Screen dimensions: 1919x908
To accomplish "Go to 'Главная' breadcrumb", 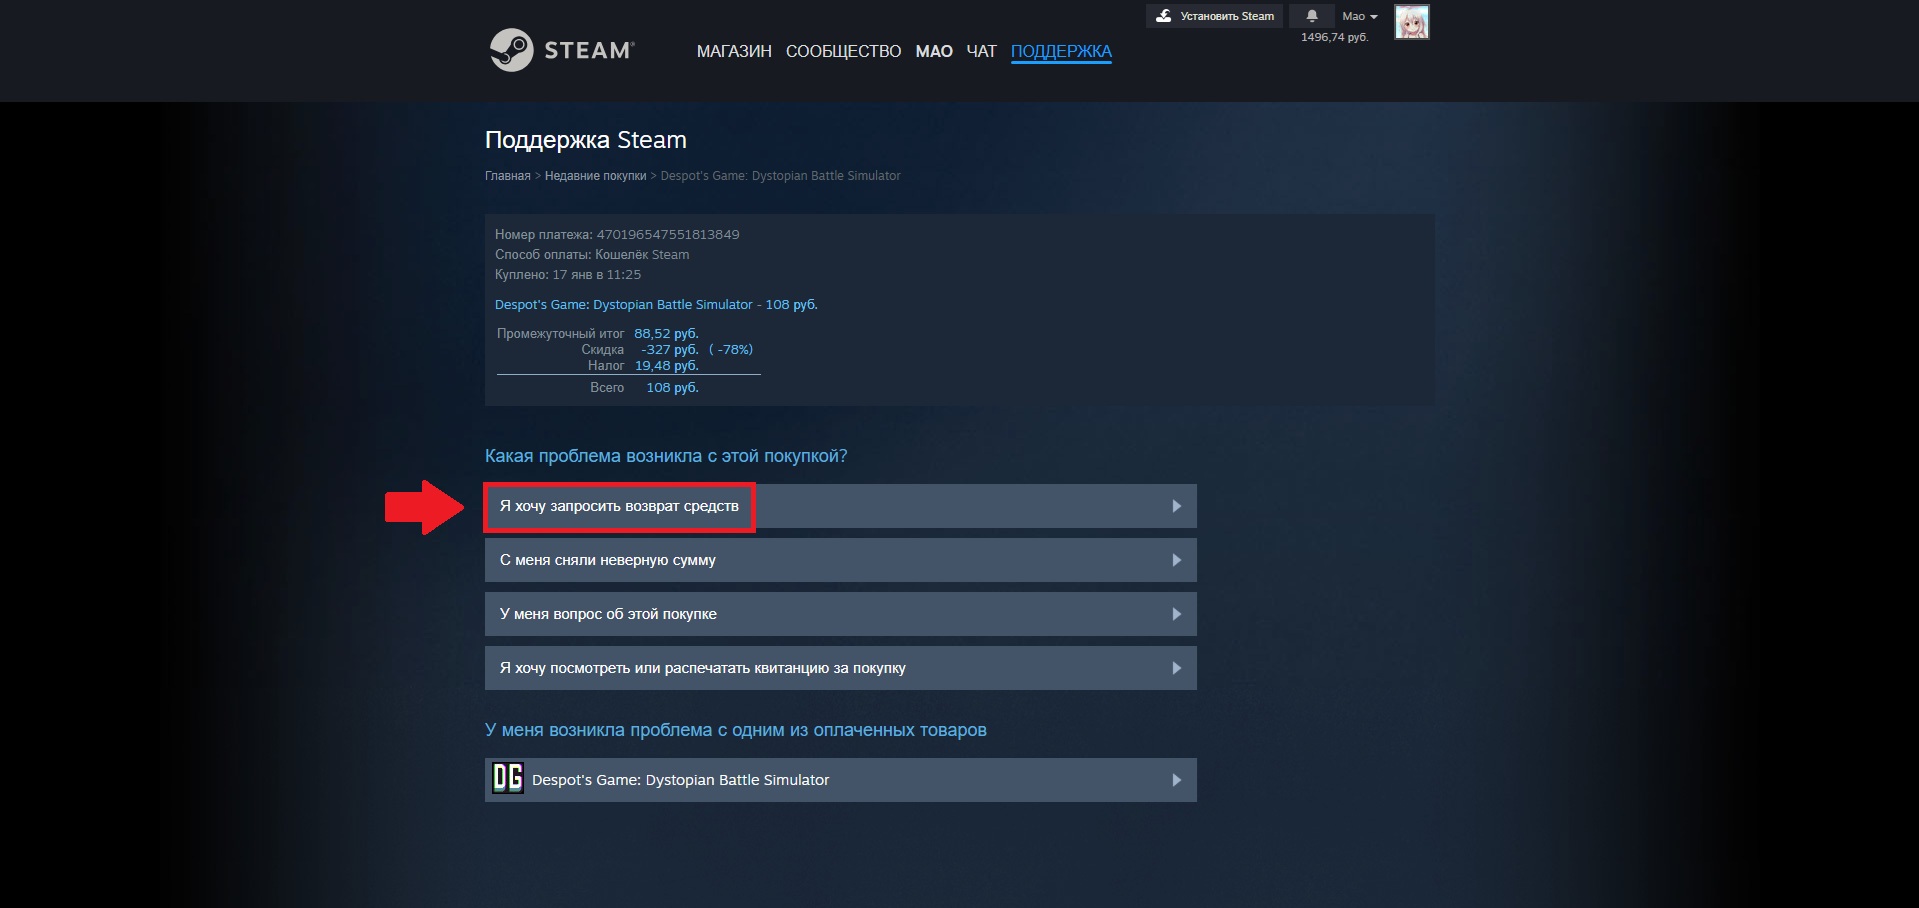I will pos(508,176).
